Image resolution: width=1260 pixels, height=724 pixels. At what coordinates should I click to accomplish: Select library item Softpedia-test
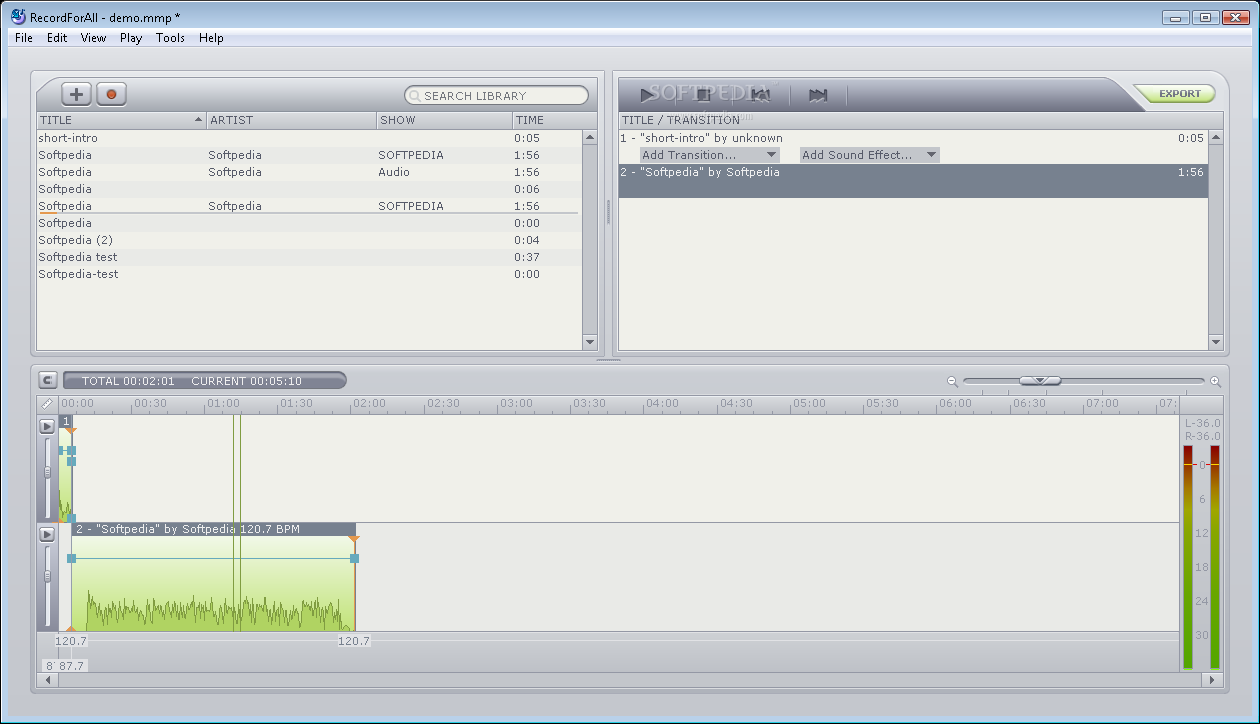pyautogui.click(x=309, y=274)
